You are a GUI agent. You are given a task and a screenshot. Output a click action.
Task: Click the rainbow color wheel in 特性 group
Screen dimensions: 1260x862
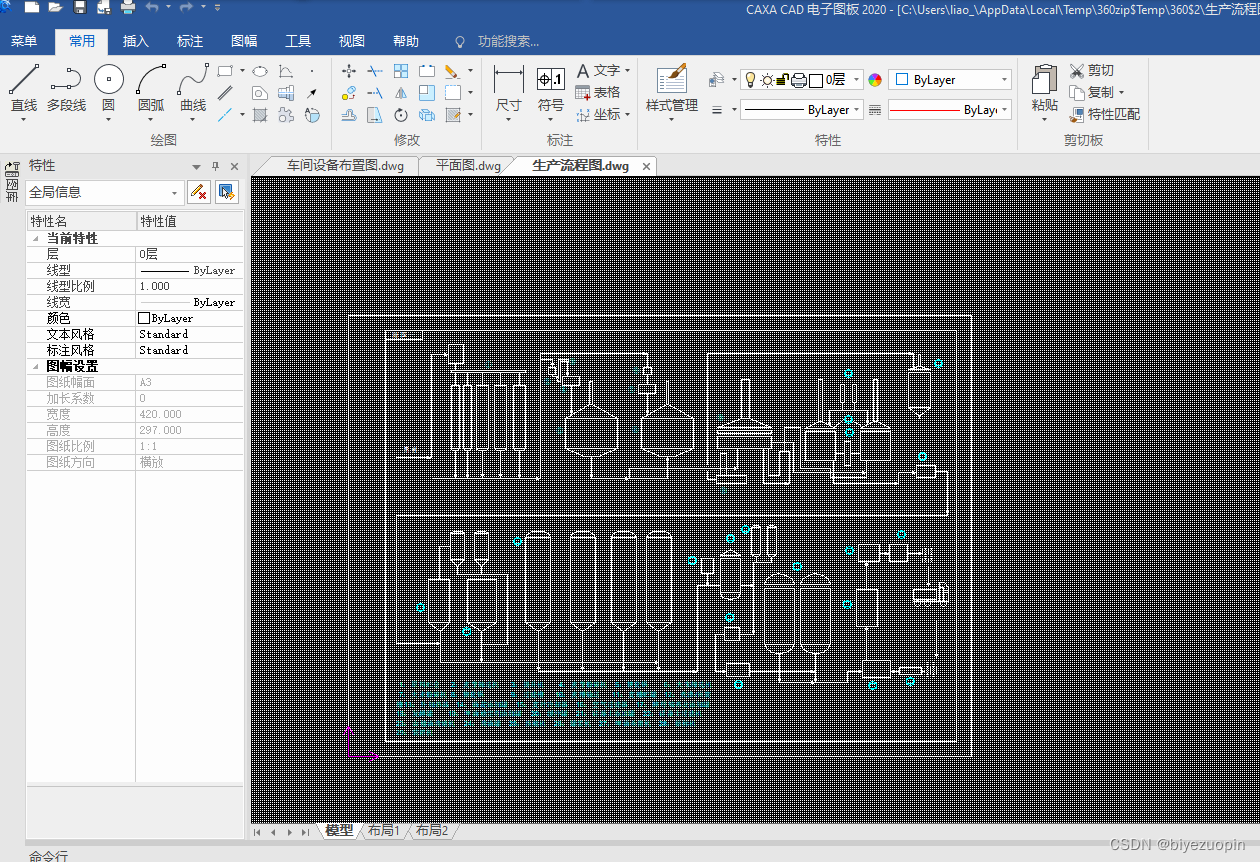point(875,80)
